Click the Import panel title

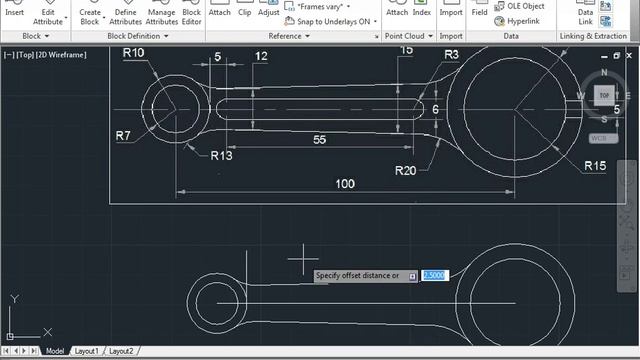451,36
